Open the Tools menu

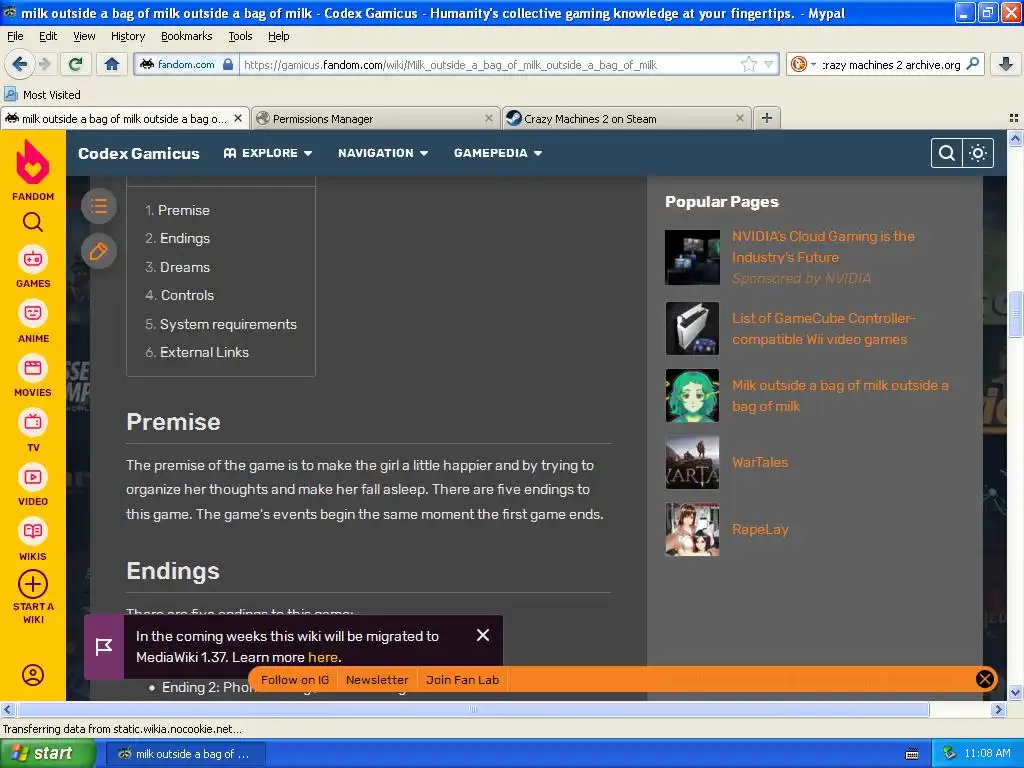point(240,36)
